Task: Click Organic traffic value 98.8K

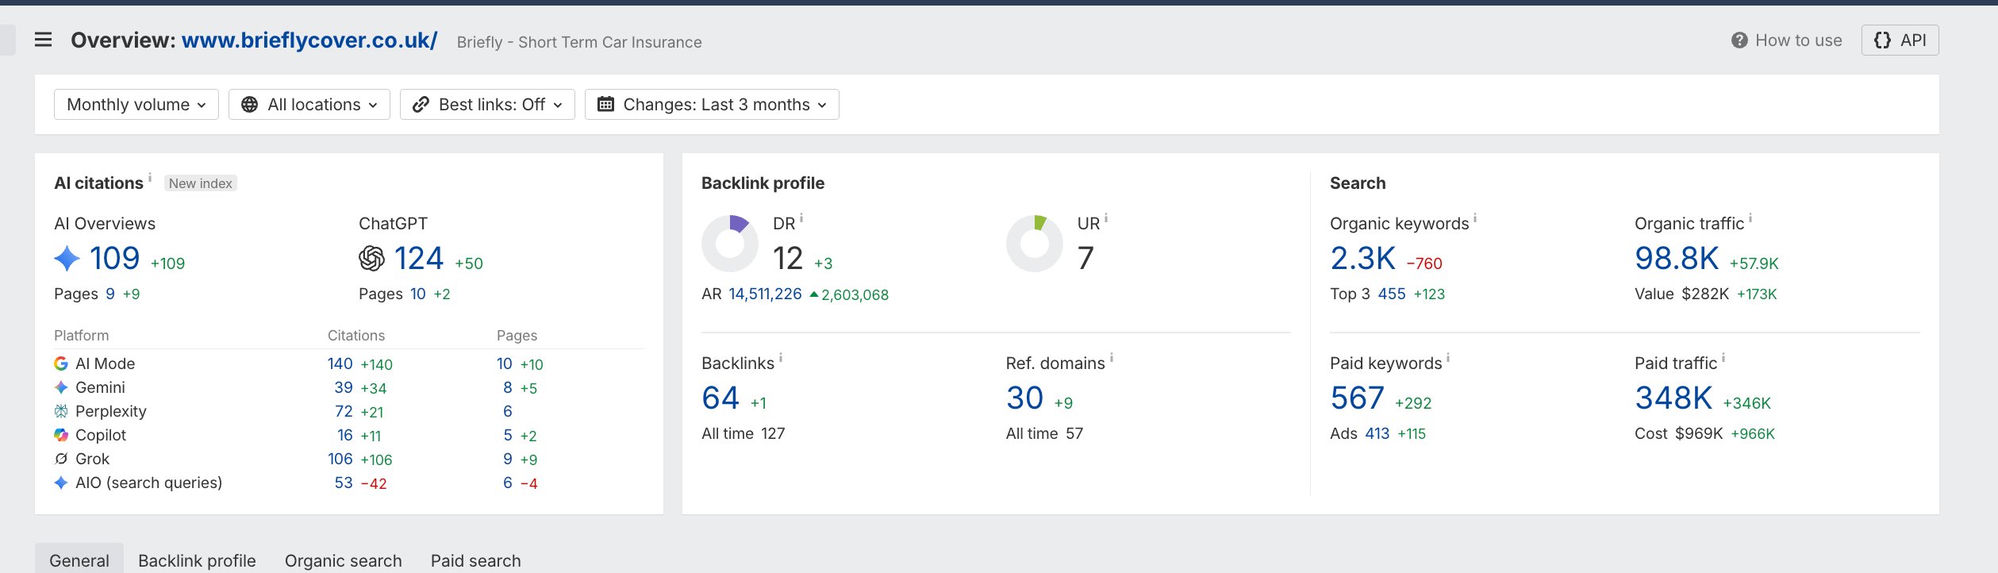Action: tap(1676, 259)
